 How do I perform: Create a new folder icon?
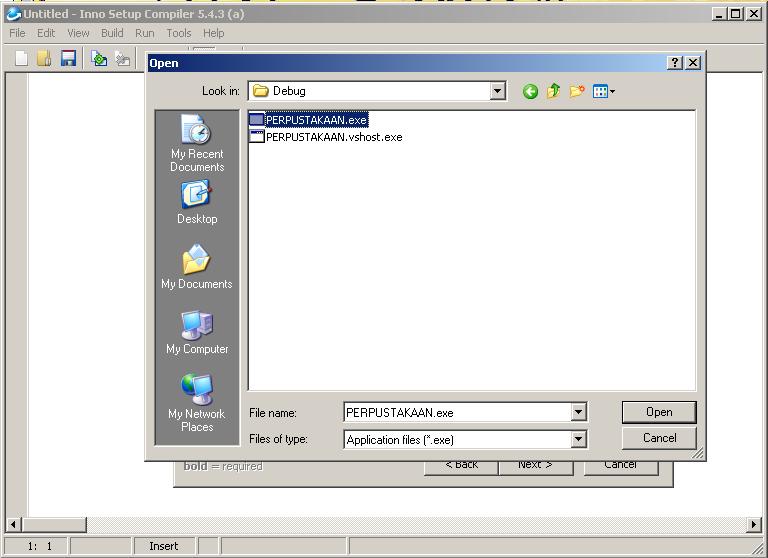577,91
